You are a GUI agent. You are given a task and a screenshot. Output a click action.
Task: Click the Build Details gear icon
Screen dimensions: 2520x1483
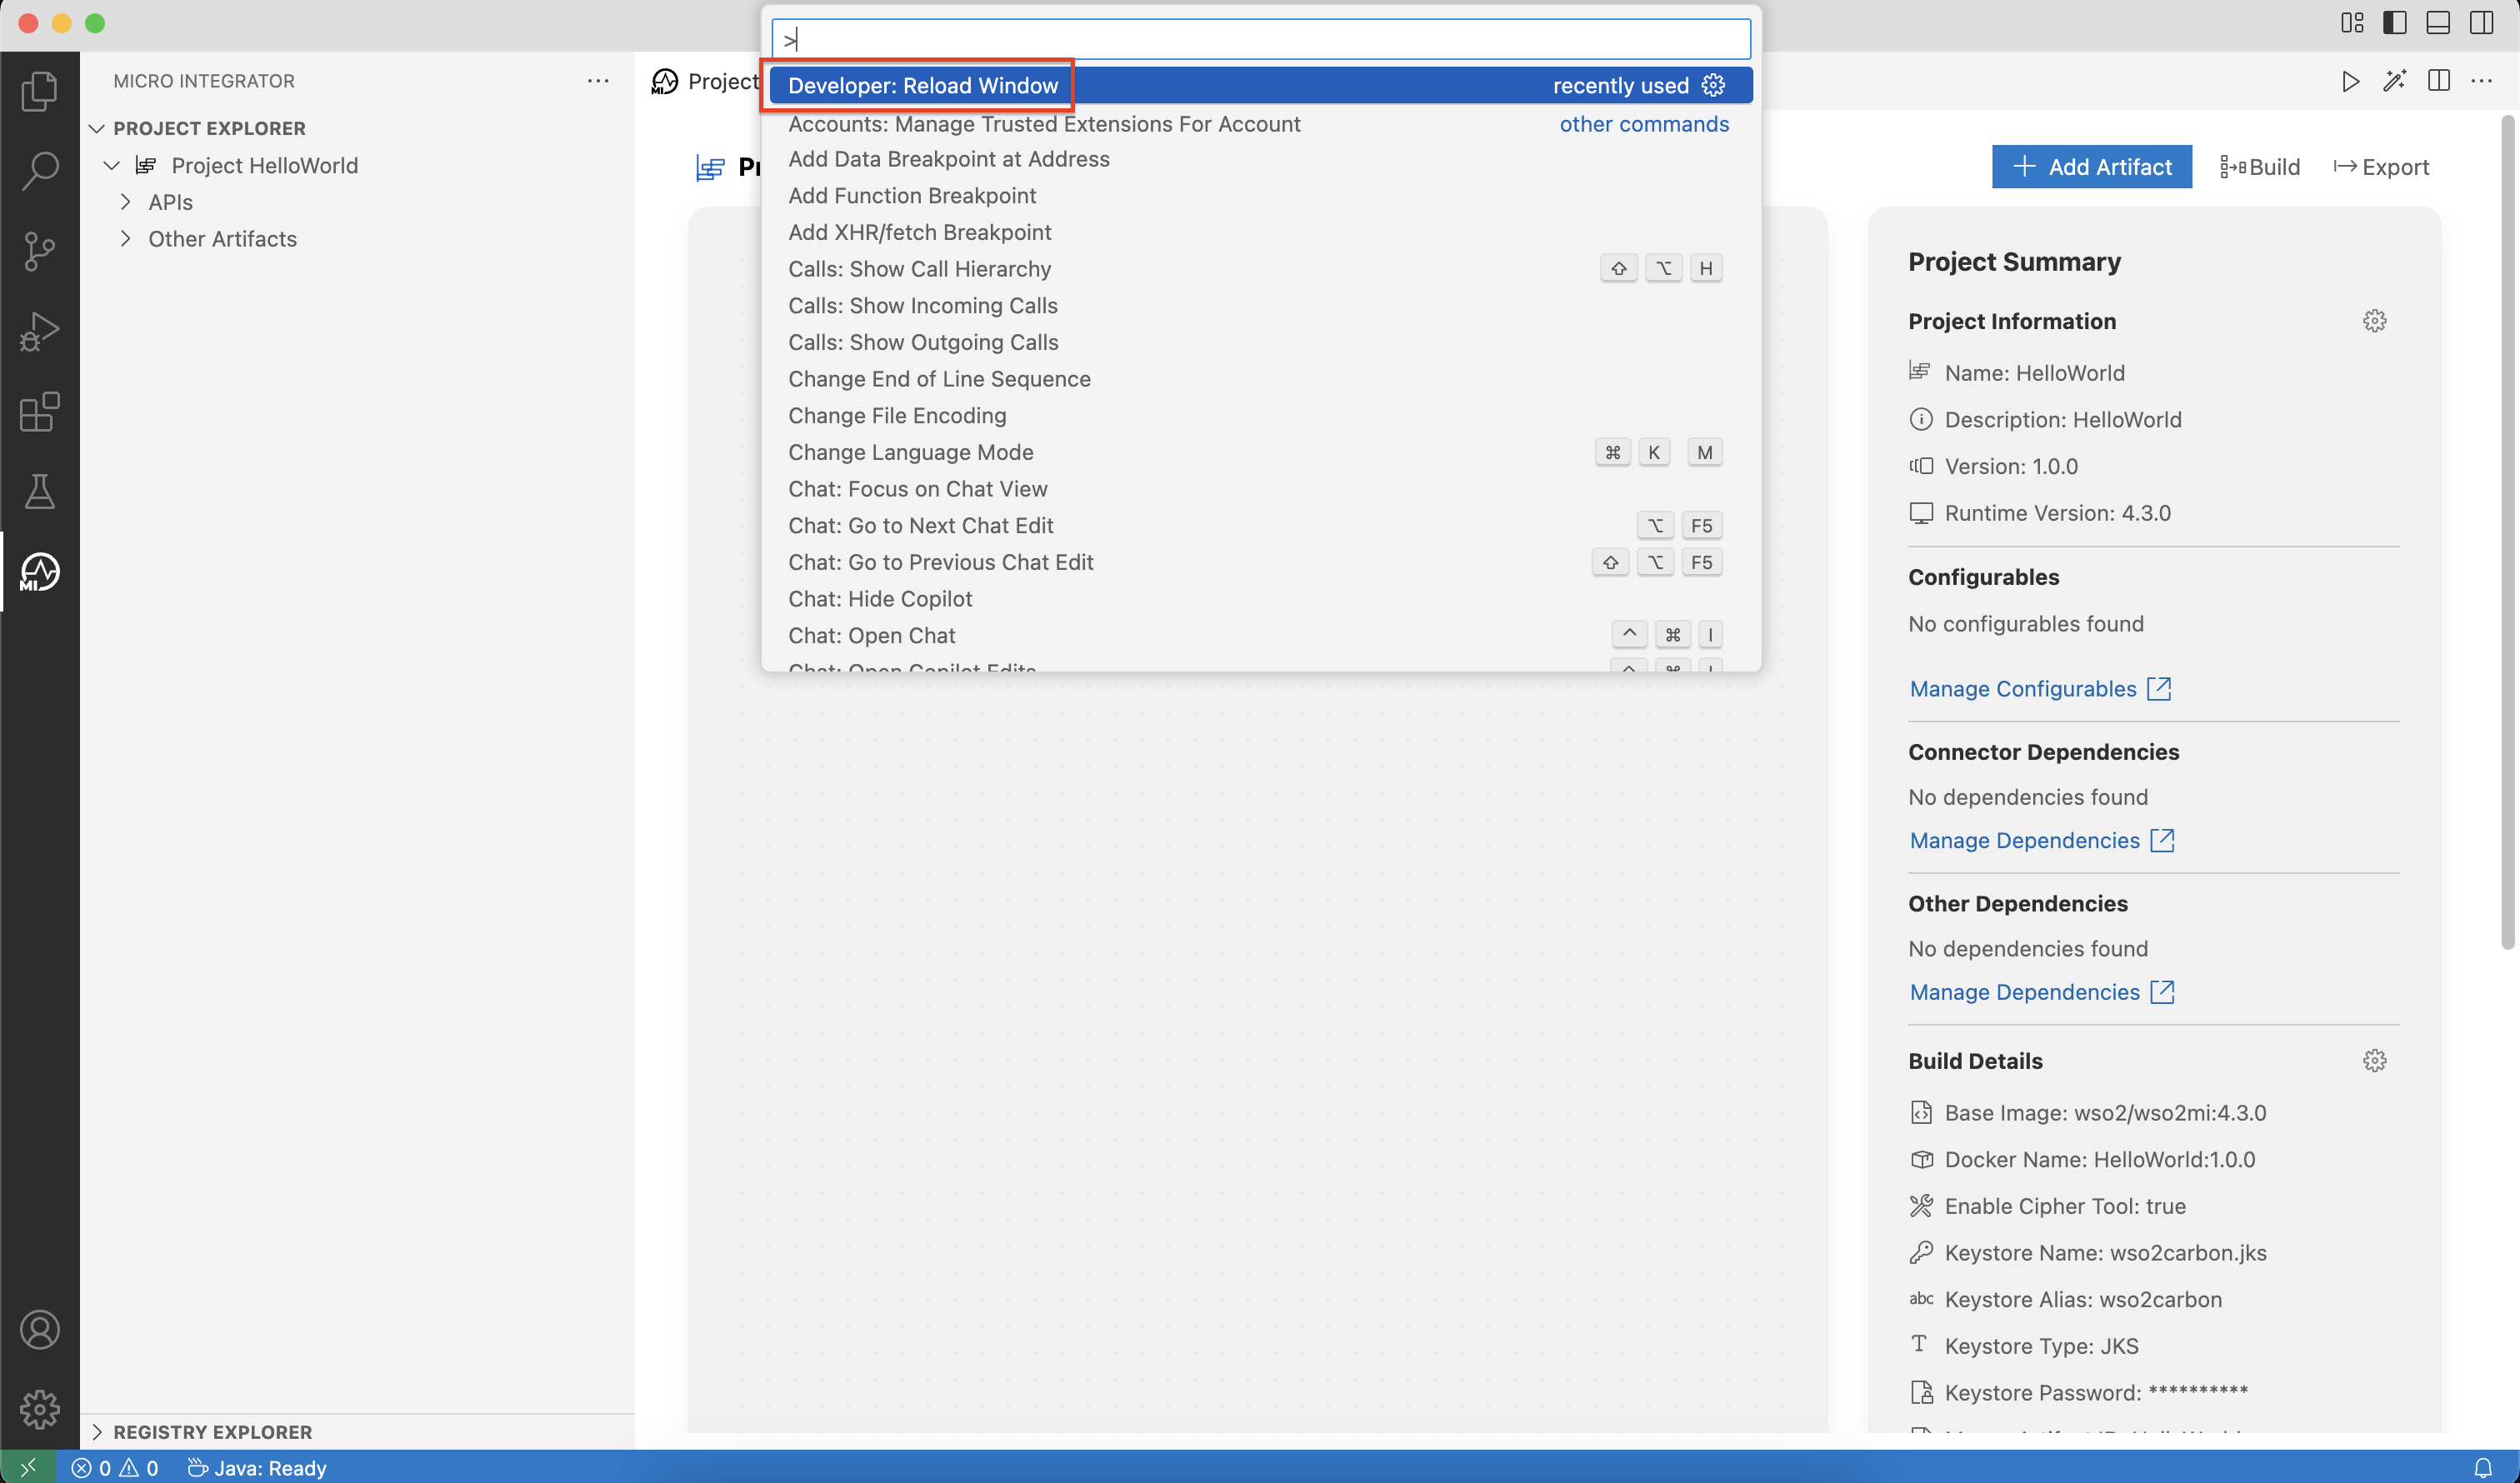2374,1061
